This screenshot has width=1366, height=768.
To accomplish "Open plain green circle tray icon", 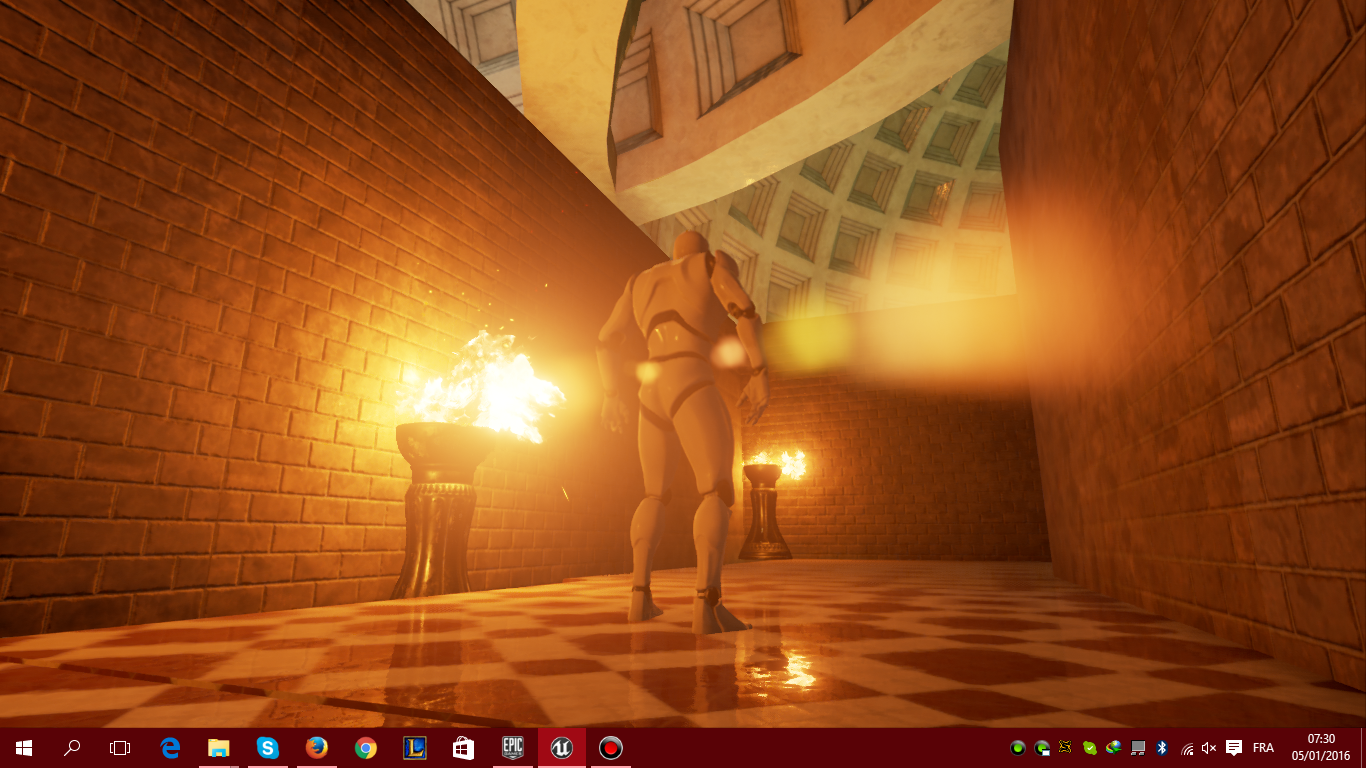I will tap(1018, 748).
